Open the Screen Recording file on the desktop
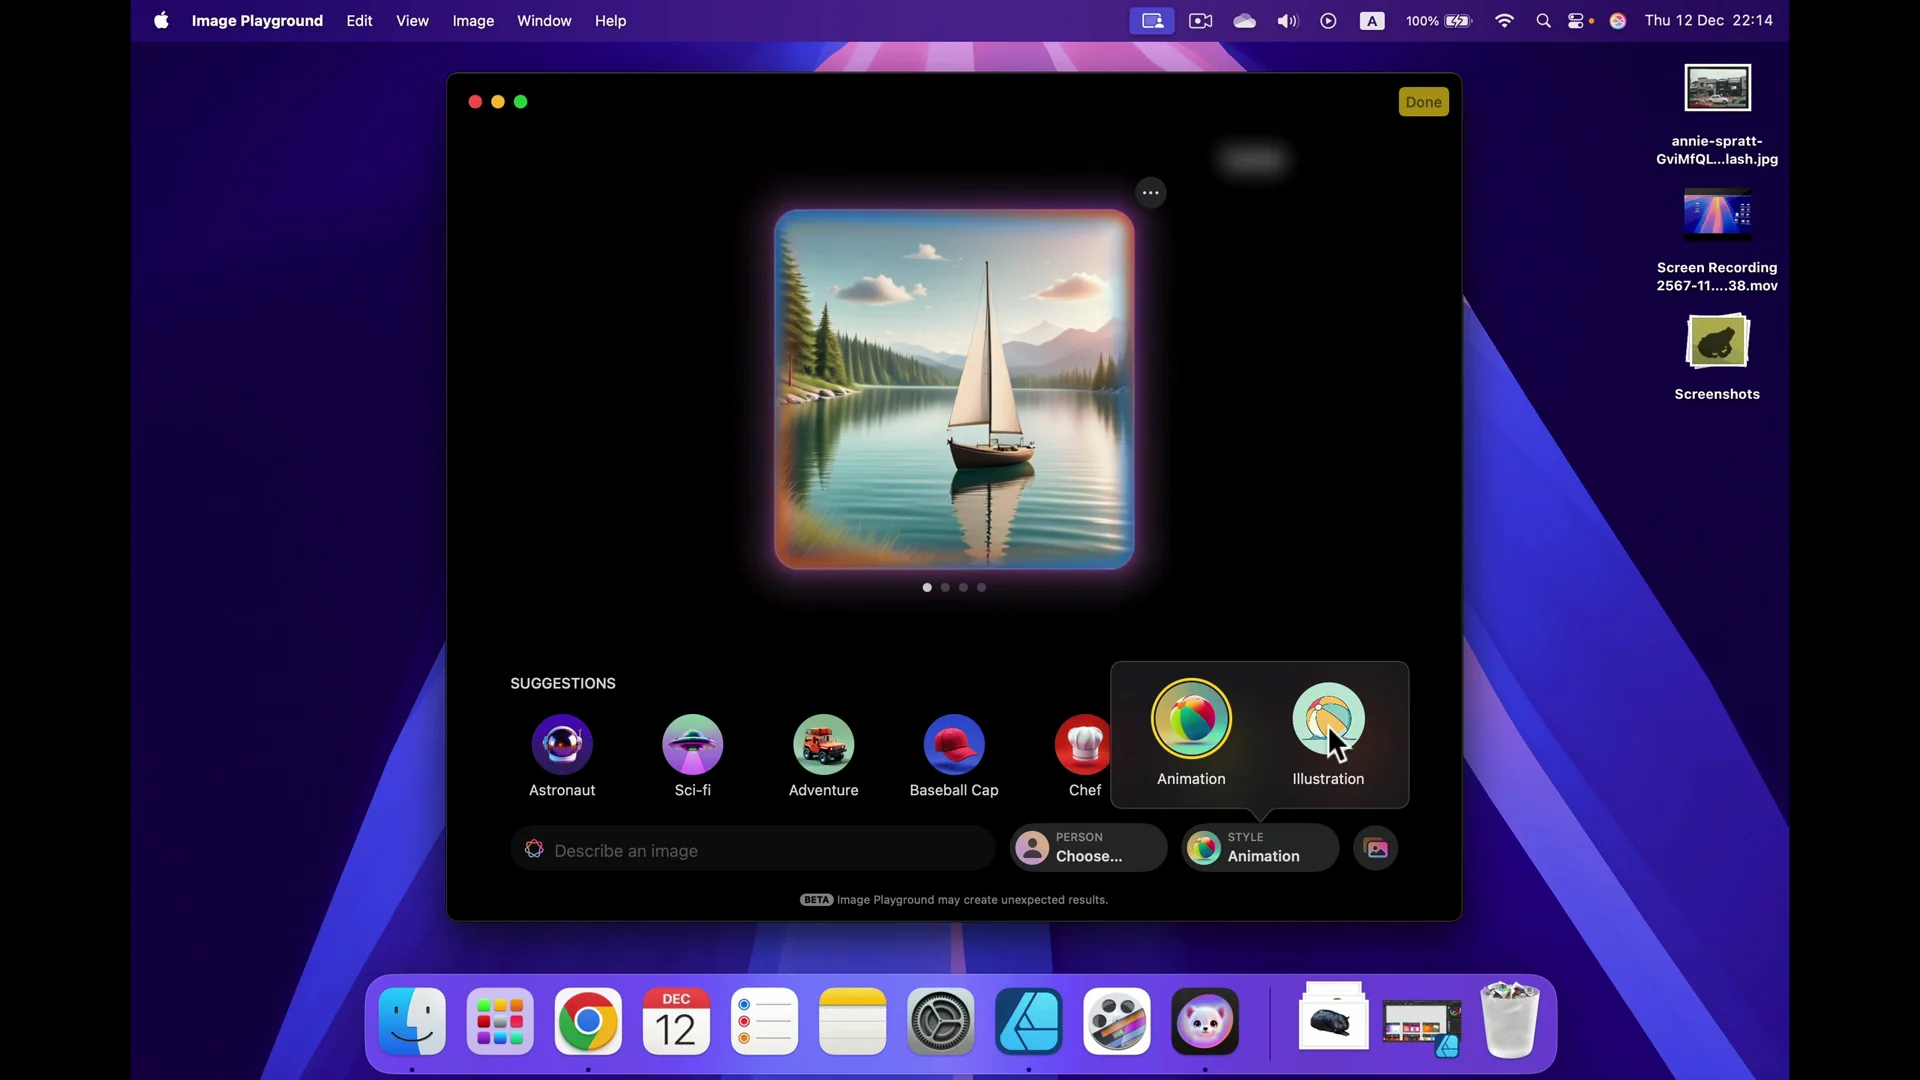This screenshot has height=1080, width=1920. click(1717, 215)
